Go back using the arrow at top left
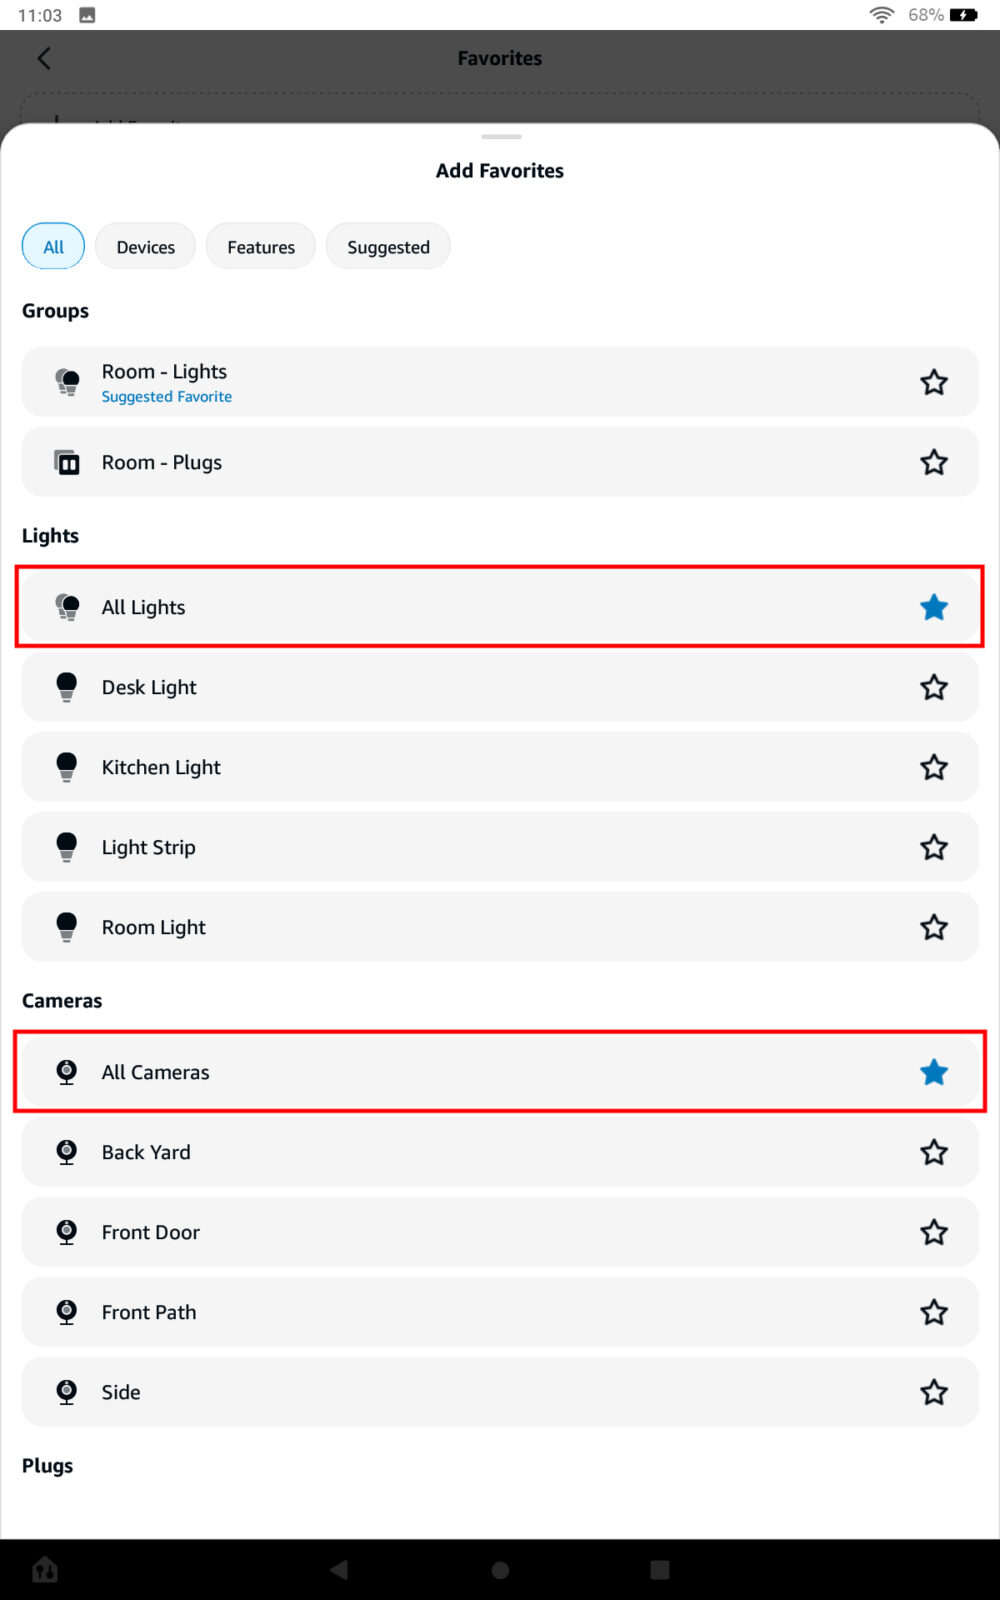The width and height of the screenshot is (1000, 1600). (43, 58)
